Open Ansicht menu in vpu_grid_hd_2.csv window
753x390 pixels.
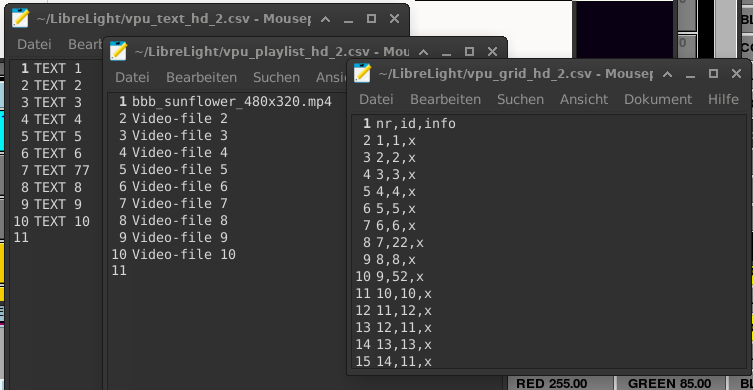584,99
